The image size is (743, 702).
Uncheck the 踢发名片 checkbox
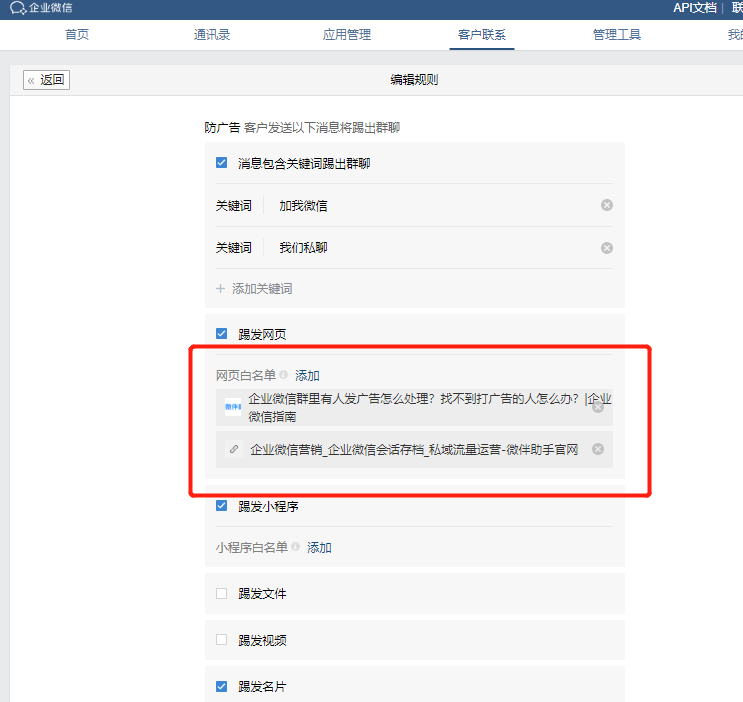click(221, 686)
